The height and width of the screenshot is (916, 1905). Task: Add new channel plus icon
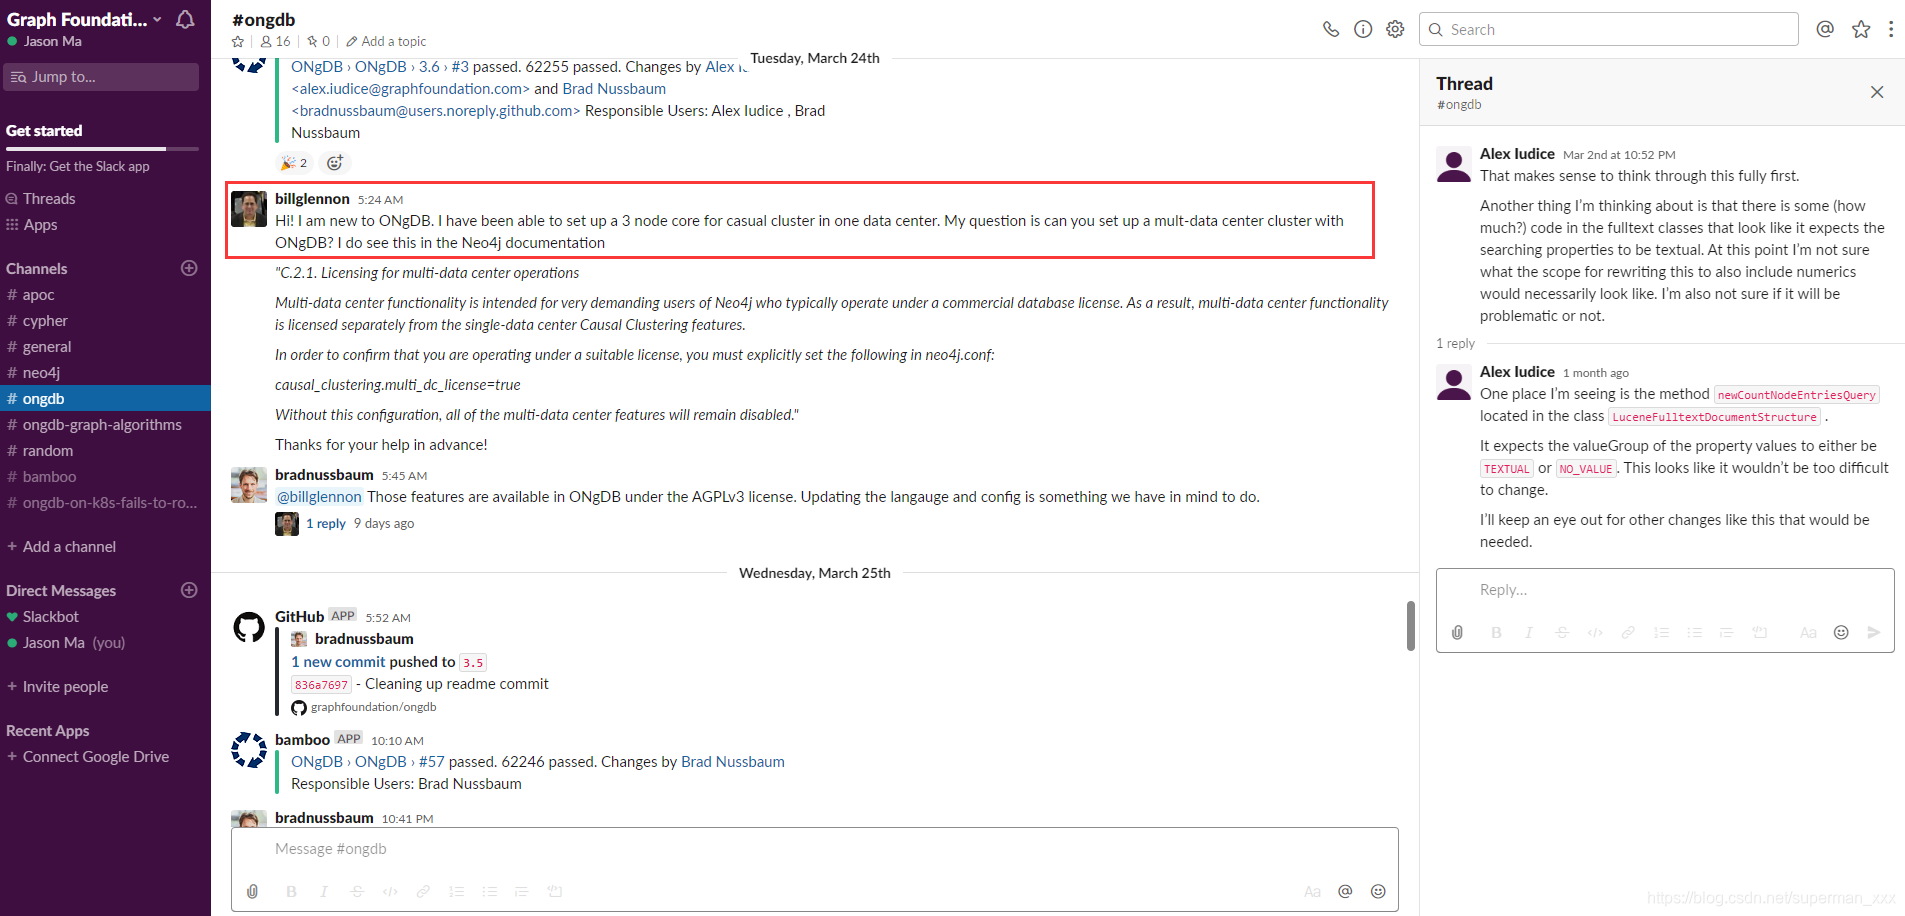point(189,268)
